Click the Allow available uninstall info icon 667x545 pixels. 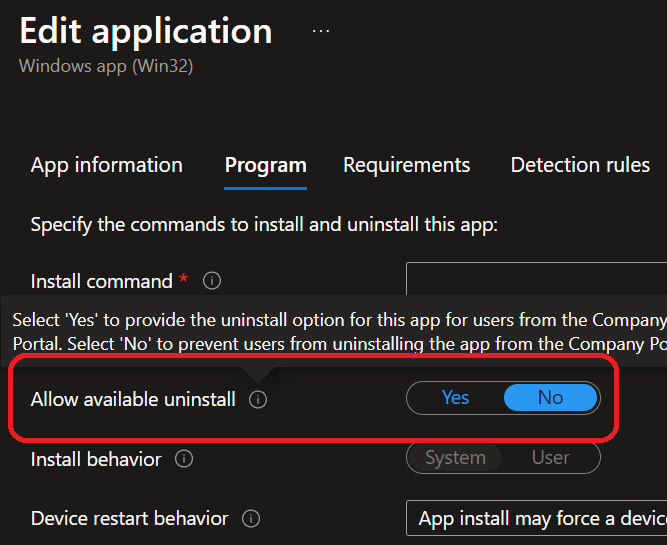[x=258, y=400]
